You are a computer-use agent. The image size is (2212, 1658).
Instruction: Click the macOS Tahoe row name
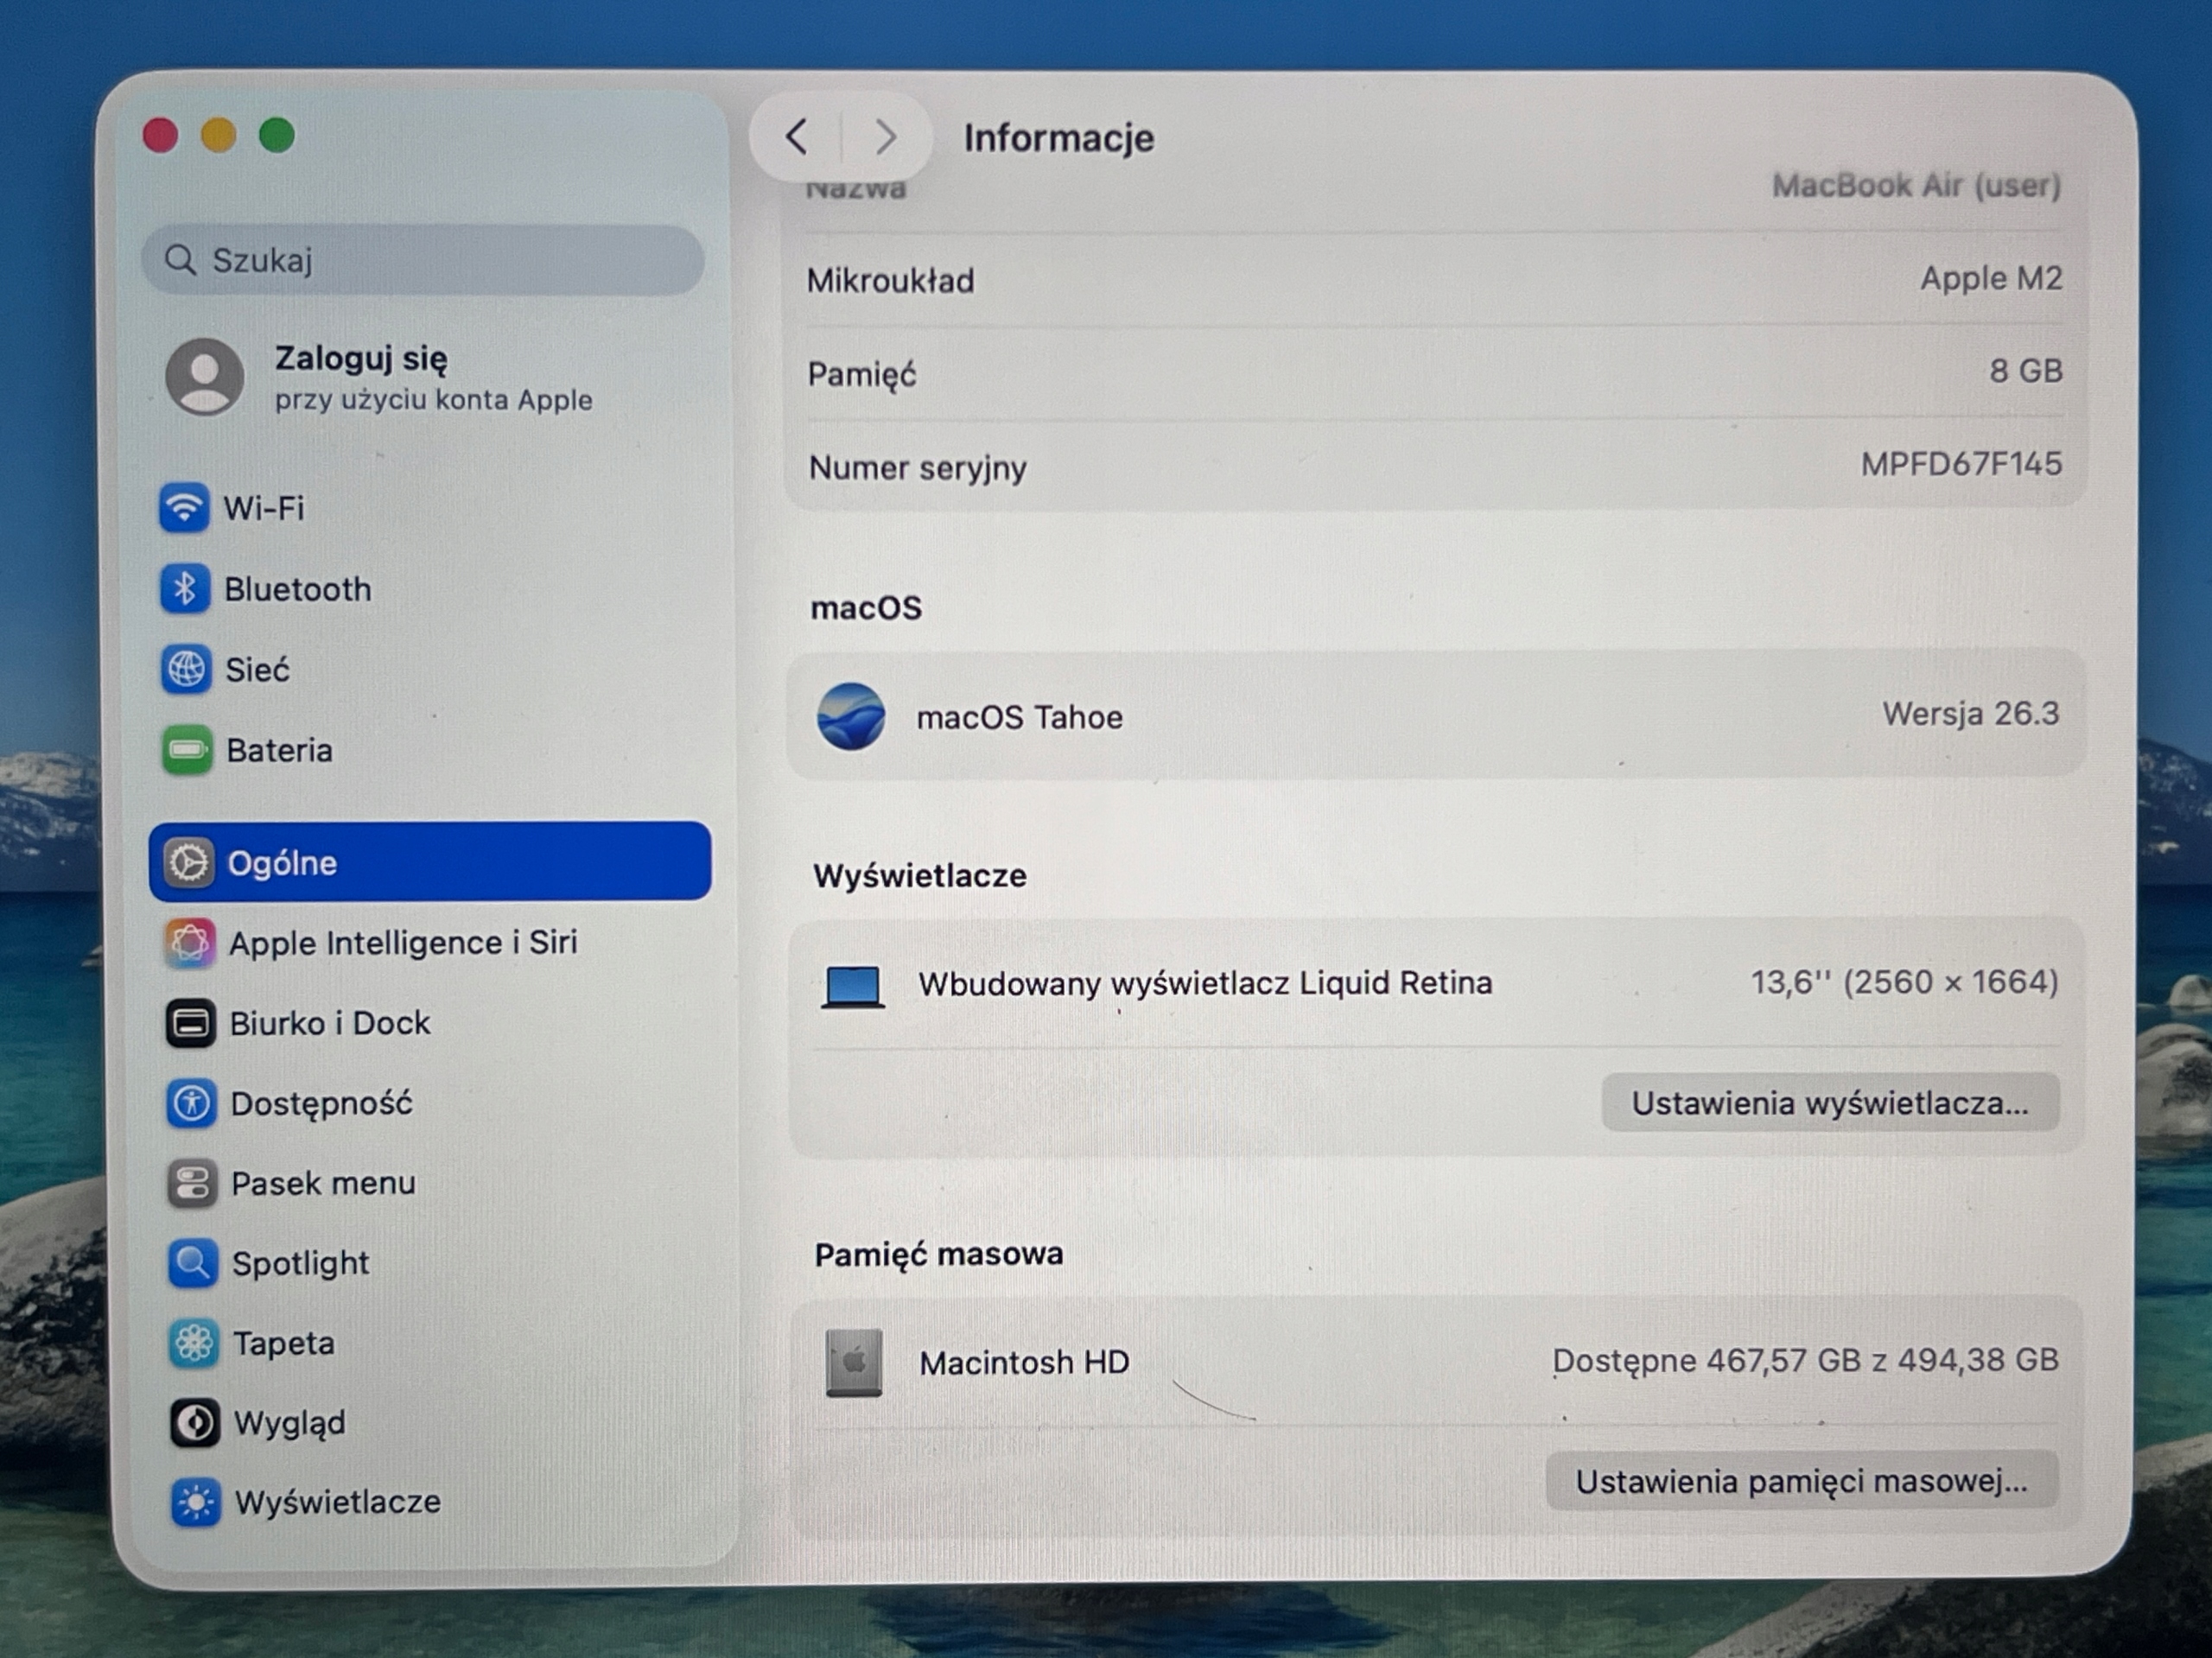[1020, 717]
